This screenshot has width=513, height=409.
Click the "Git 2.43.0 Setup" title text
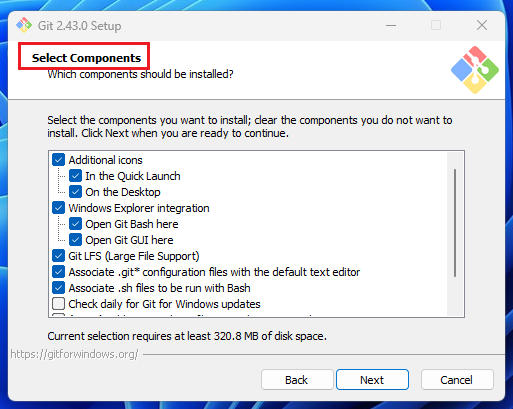79,26
